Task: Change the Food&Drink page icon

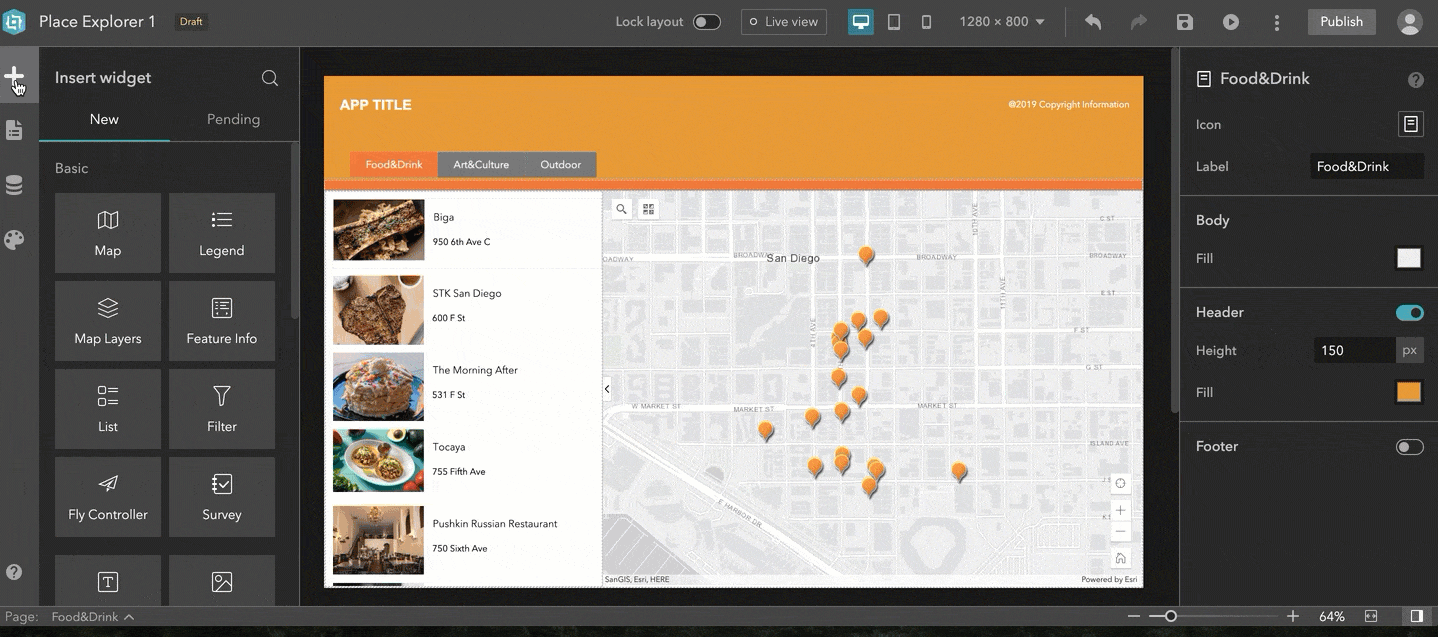Action: tap(1410, 124)
